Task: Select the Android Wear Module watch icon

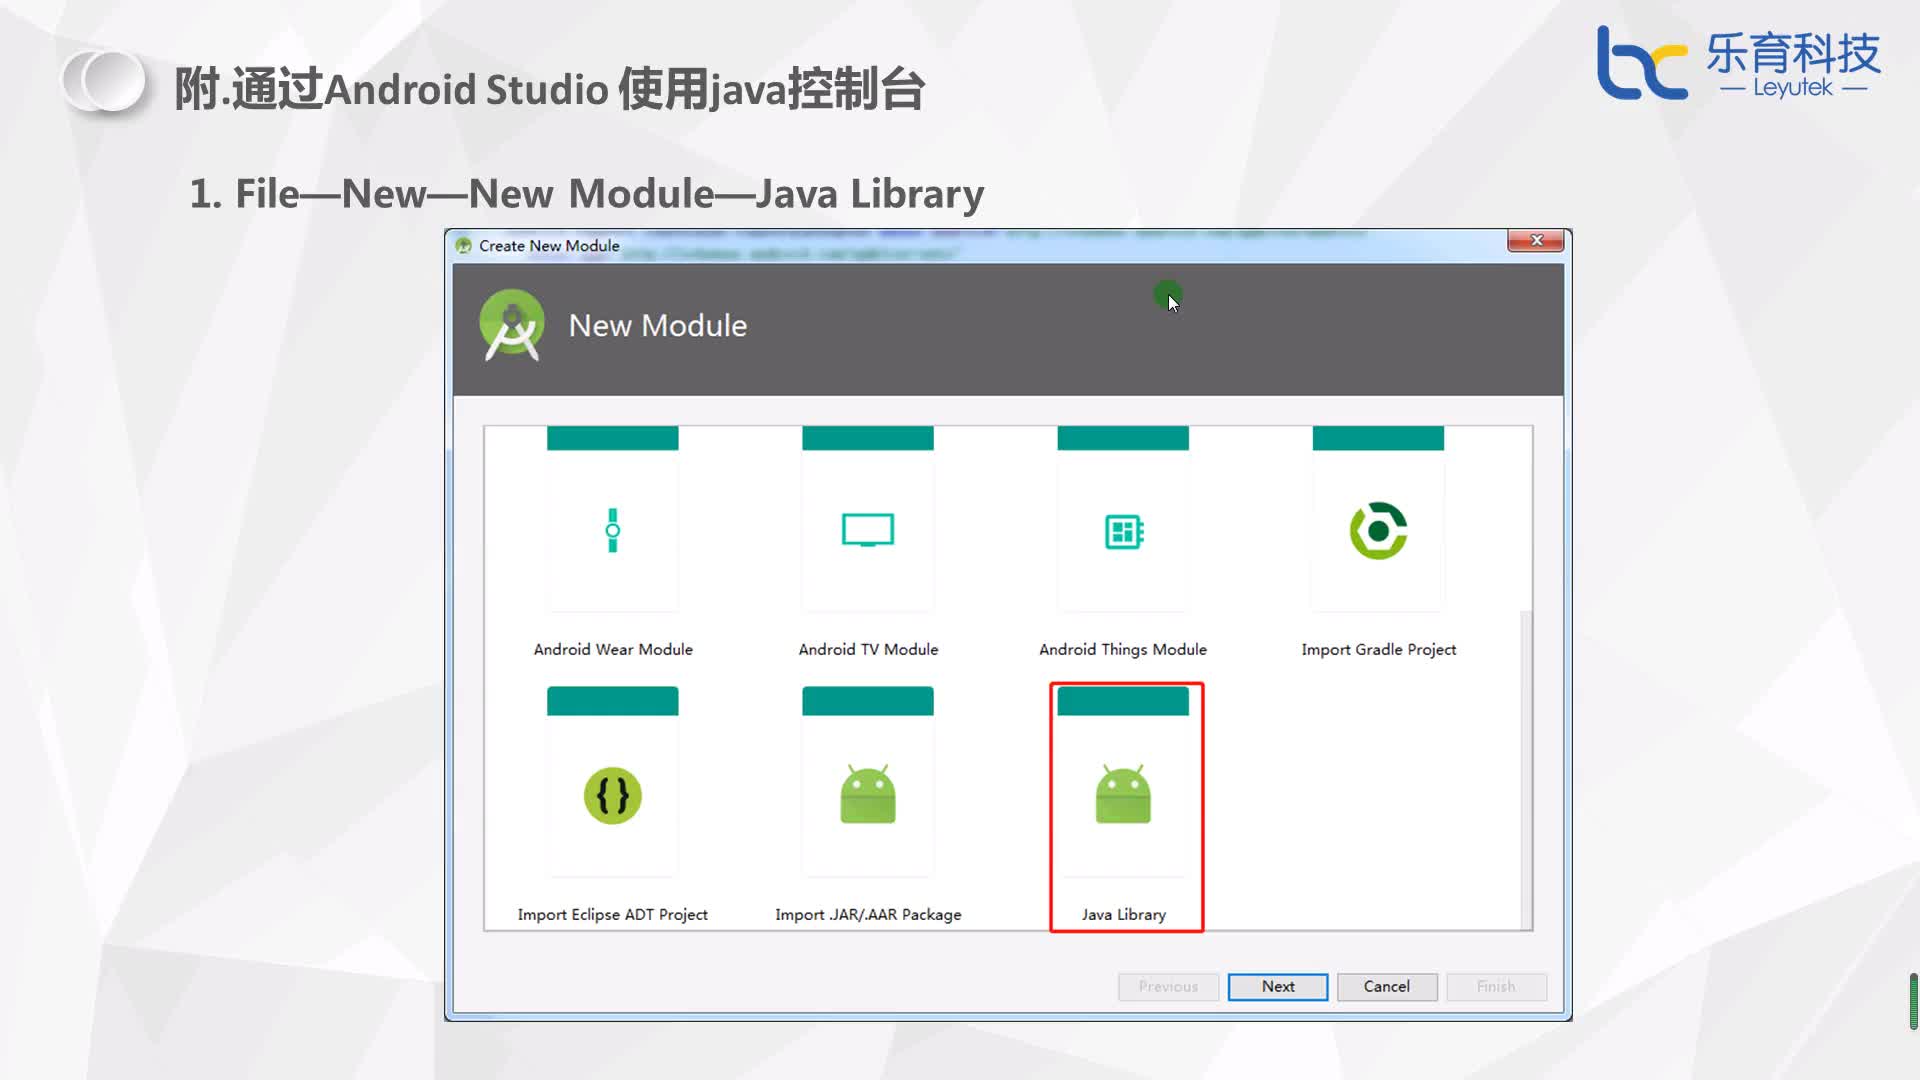Action: [x=613, y=531]
